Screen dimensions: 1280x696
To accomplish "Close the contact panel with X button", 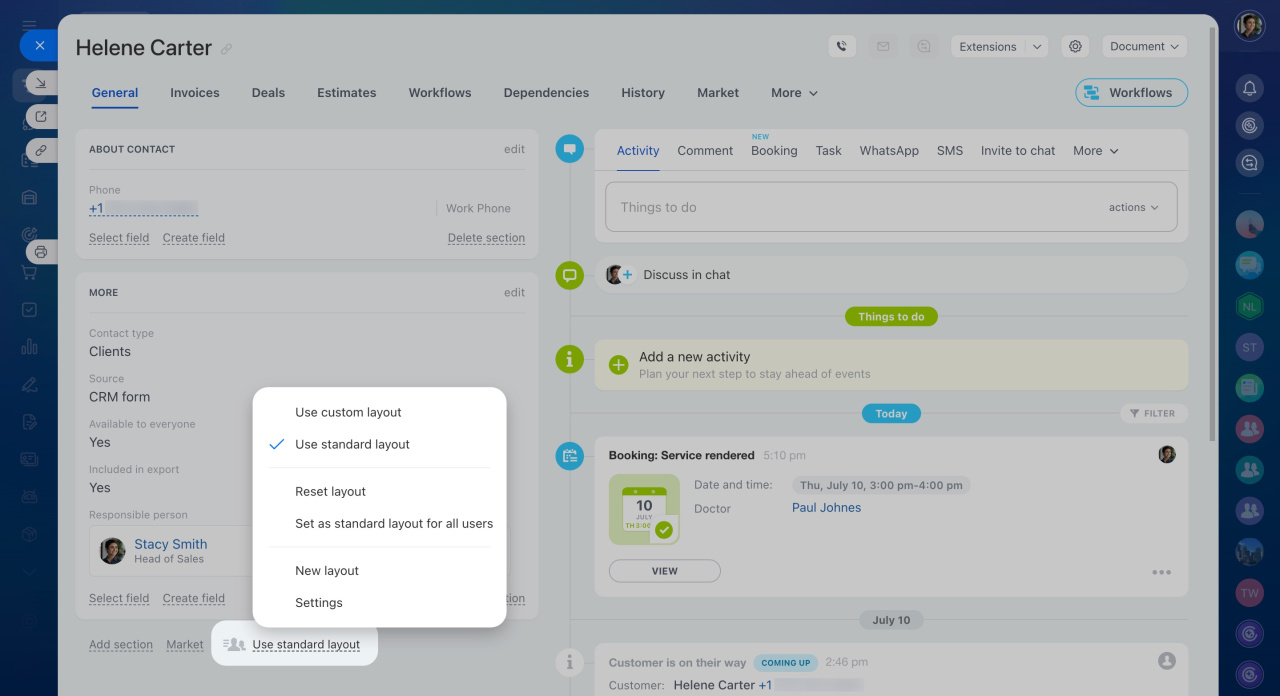I will point(39,45).
